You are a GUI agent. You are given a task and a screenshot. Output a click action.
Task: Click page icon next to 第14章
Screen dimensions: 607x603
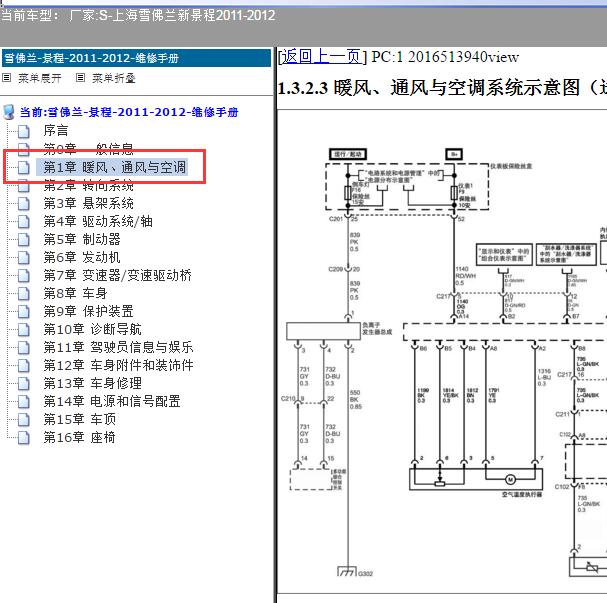(x=24, y=402)
